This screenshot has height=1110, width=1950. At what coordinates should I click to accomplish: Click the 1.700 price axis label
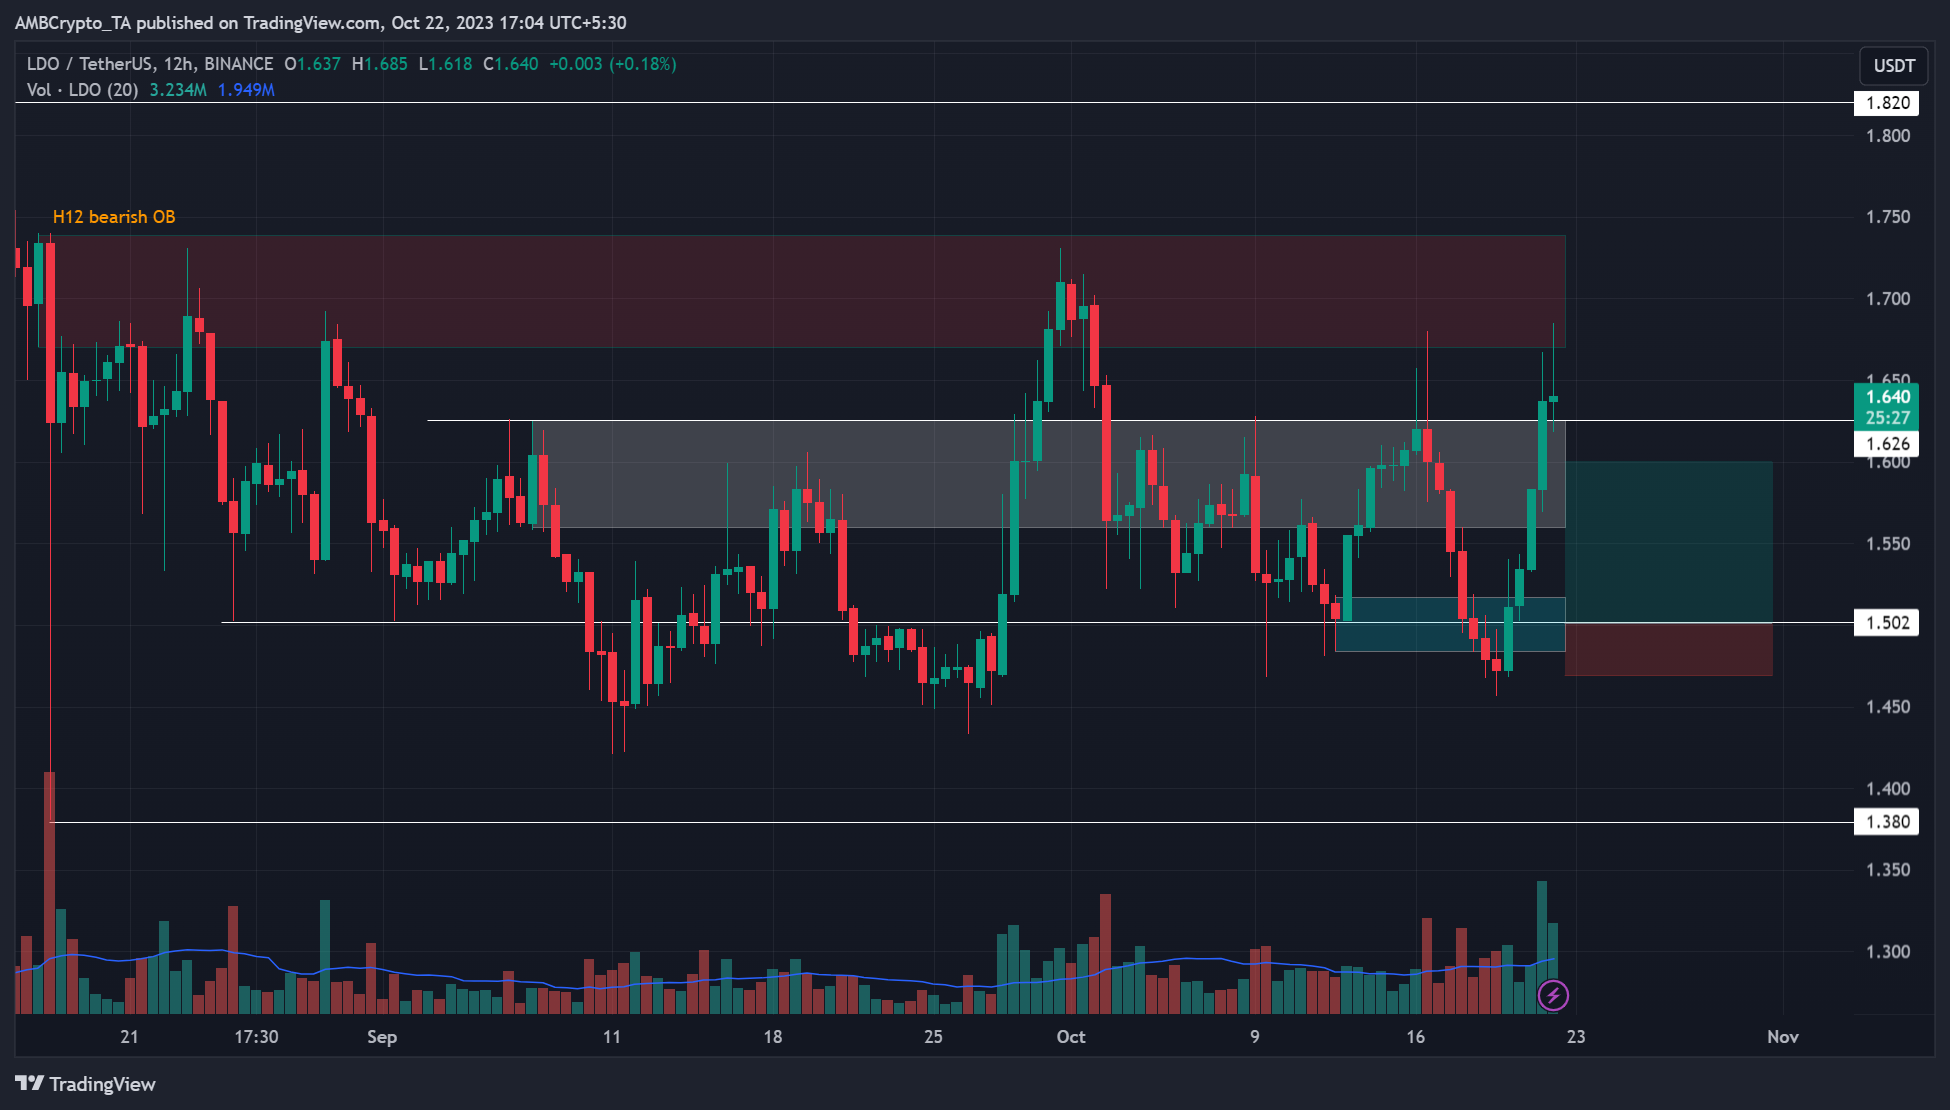click(1887, 299)
